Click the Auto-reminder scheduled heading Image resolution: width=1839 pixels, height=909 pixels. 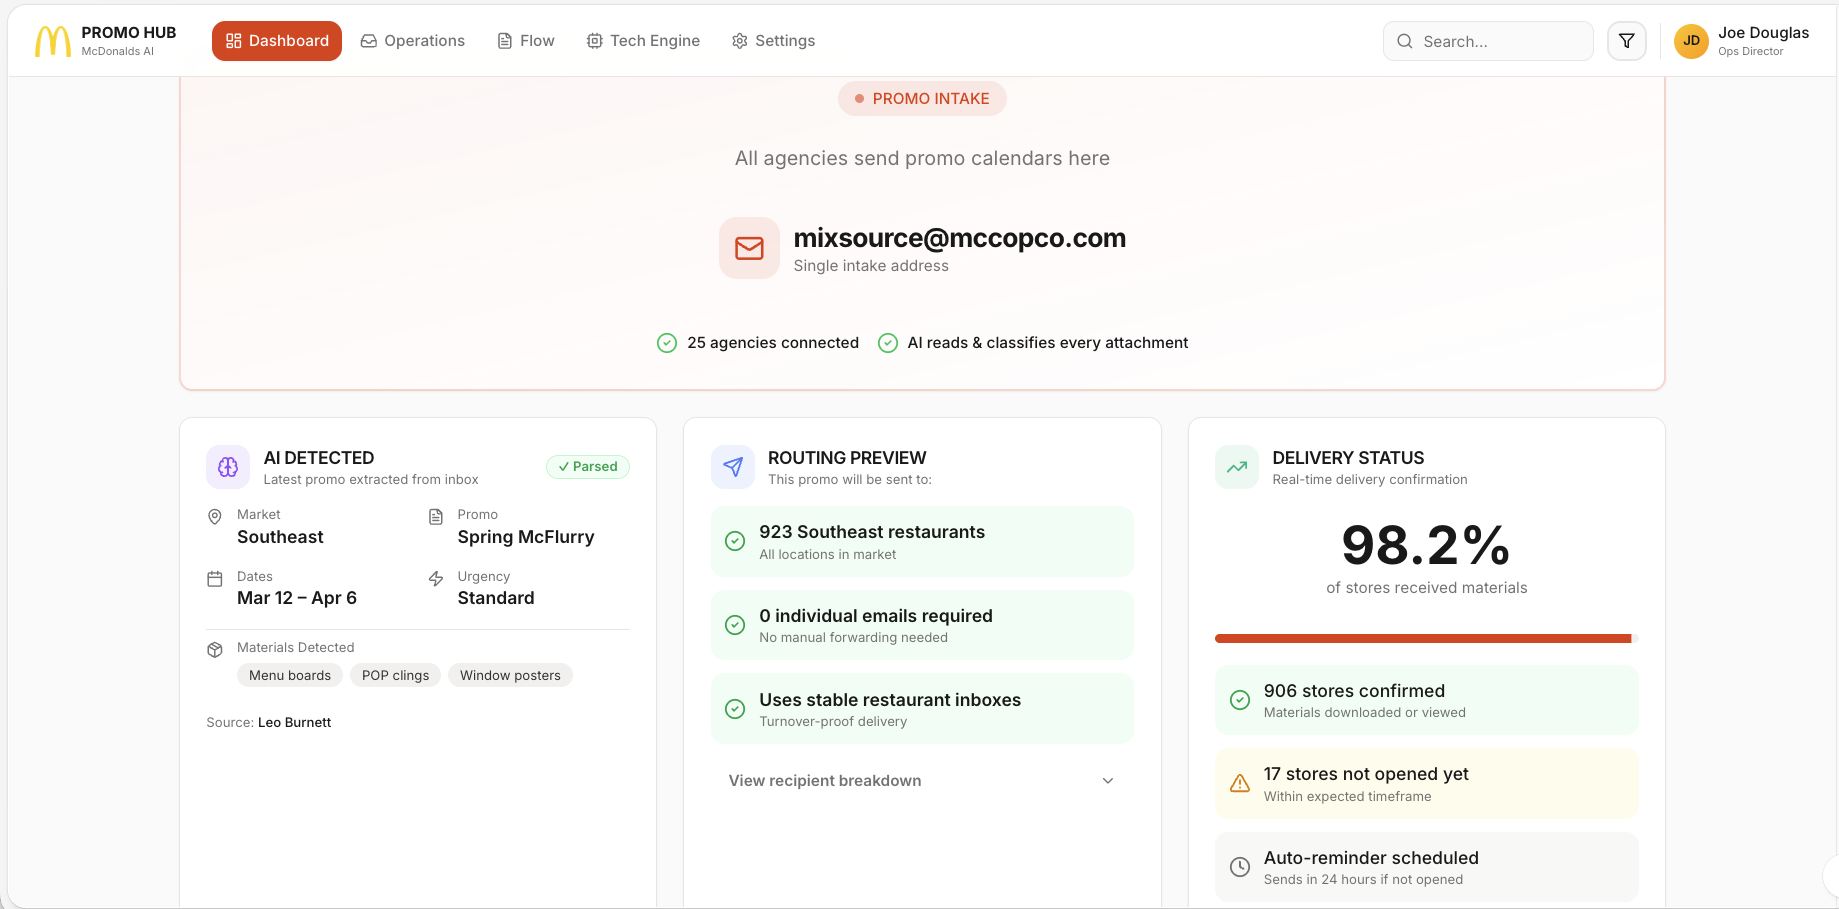[x=1371, y=858]
